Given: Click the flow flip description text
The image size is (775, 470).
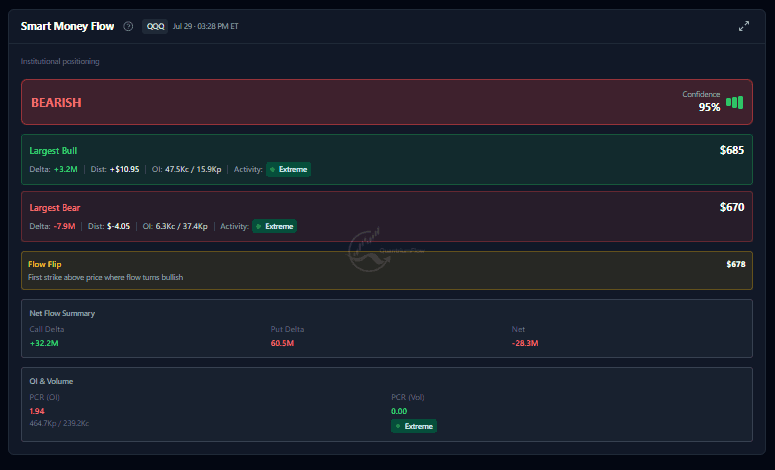Looking at the screenshot, I should click(x=106, y=277).
